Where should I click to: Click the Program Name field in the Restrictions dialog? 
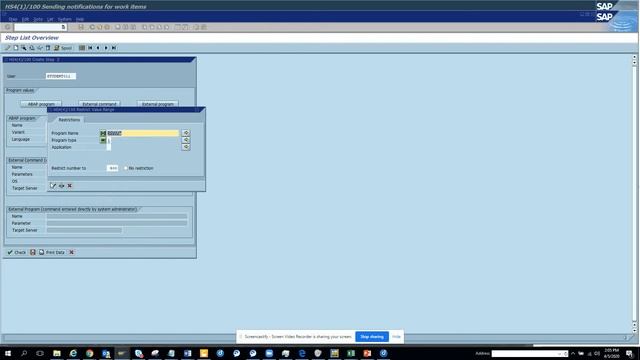point(142,133)
